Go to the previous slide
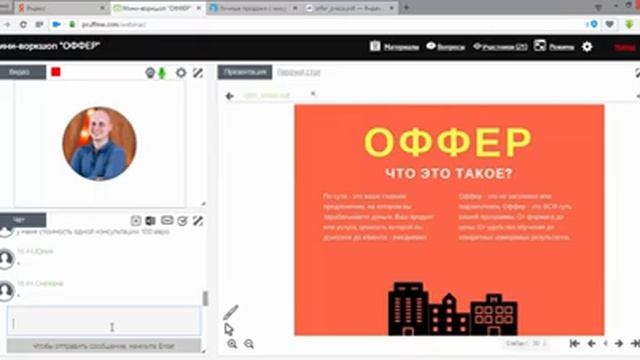 (591, 344)
